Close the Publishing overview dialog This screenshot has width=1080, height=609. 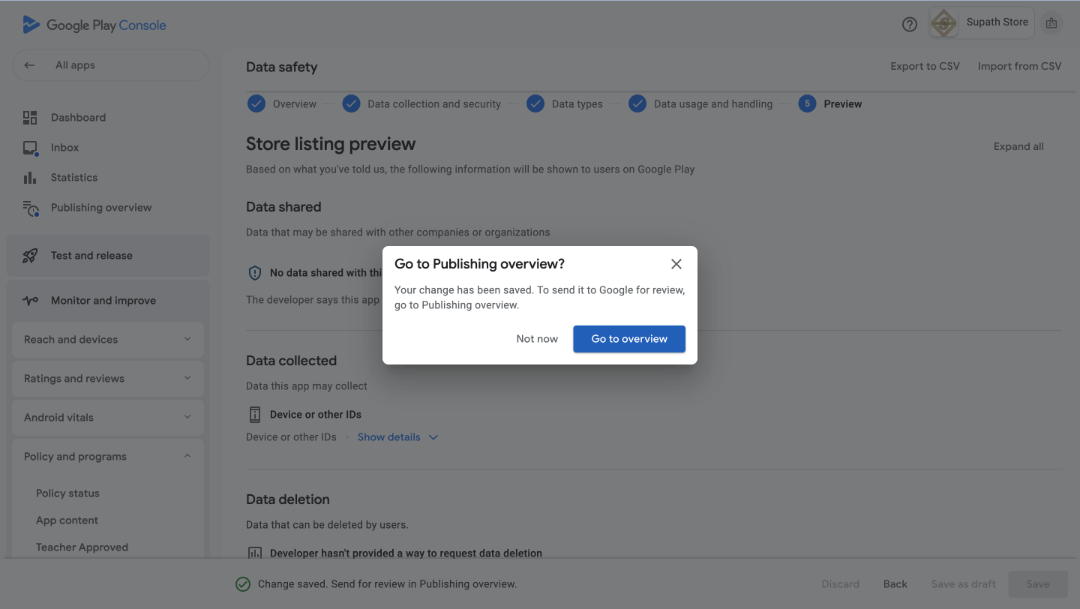676,264
